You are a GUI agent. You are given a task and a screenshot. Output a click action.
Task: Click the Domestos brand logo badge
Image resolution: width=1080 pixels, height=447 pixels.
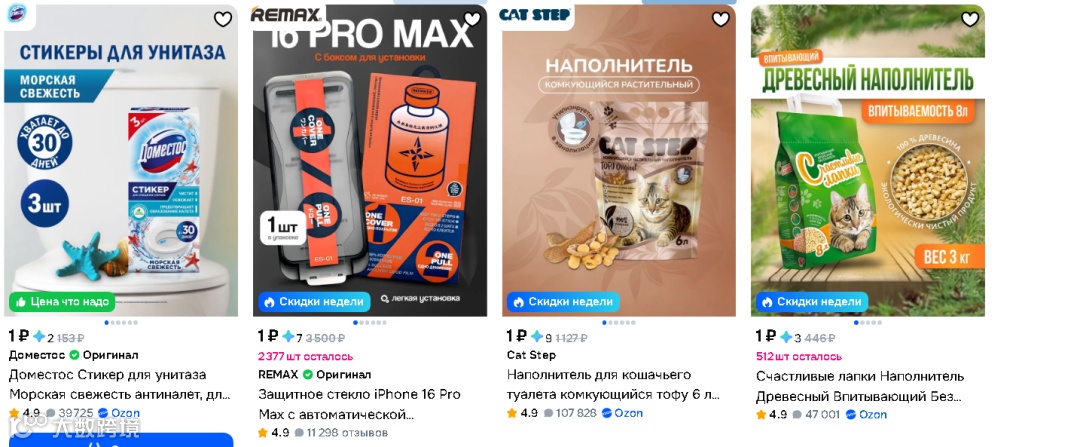coord(16,14)
